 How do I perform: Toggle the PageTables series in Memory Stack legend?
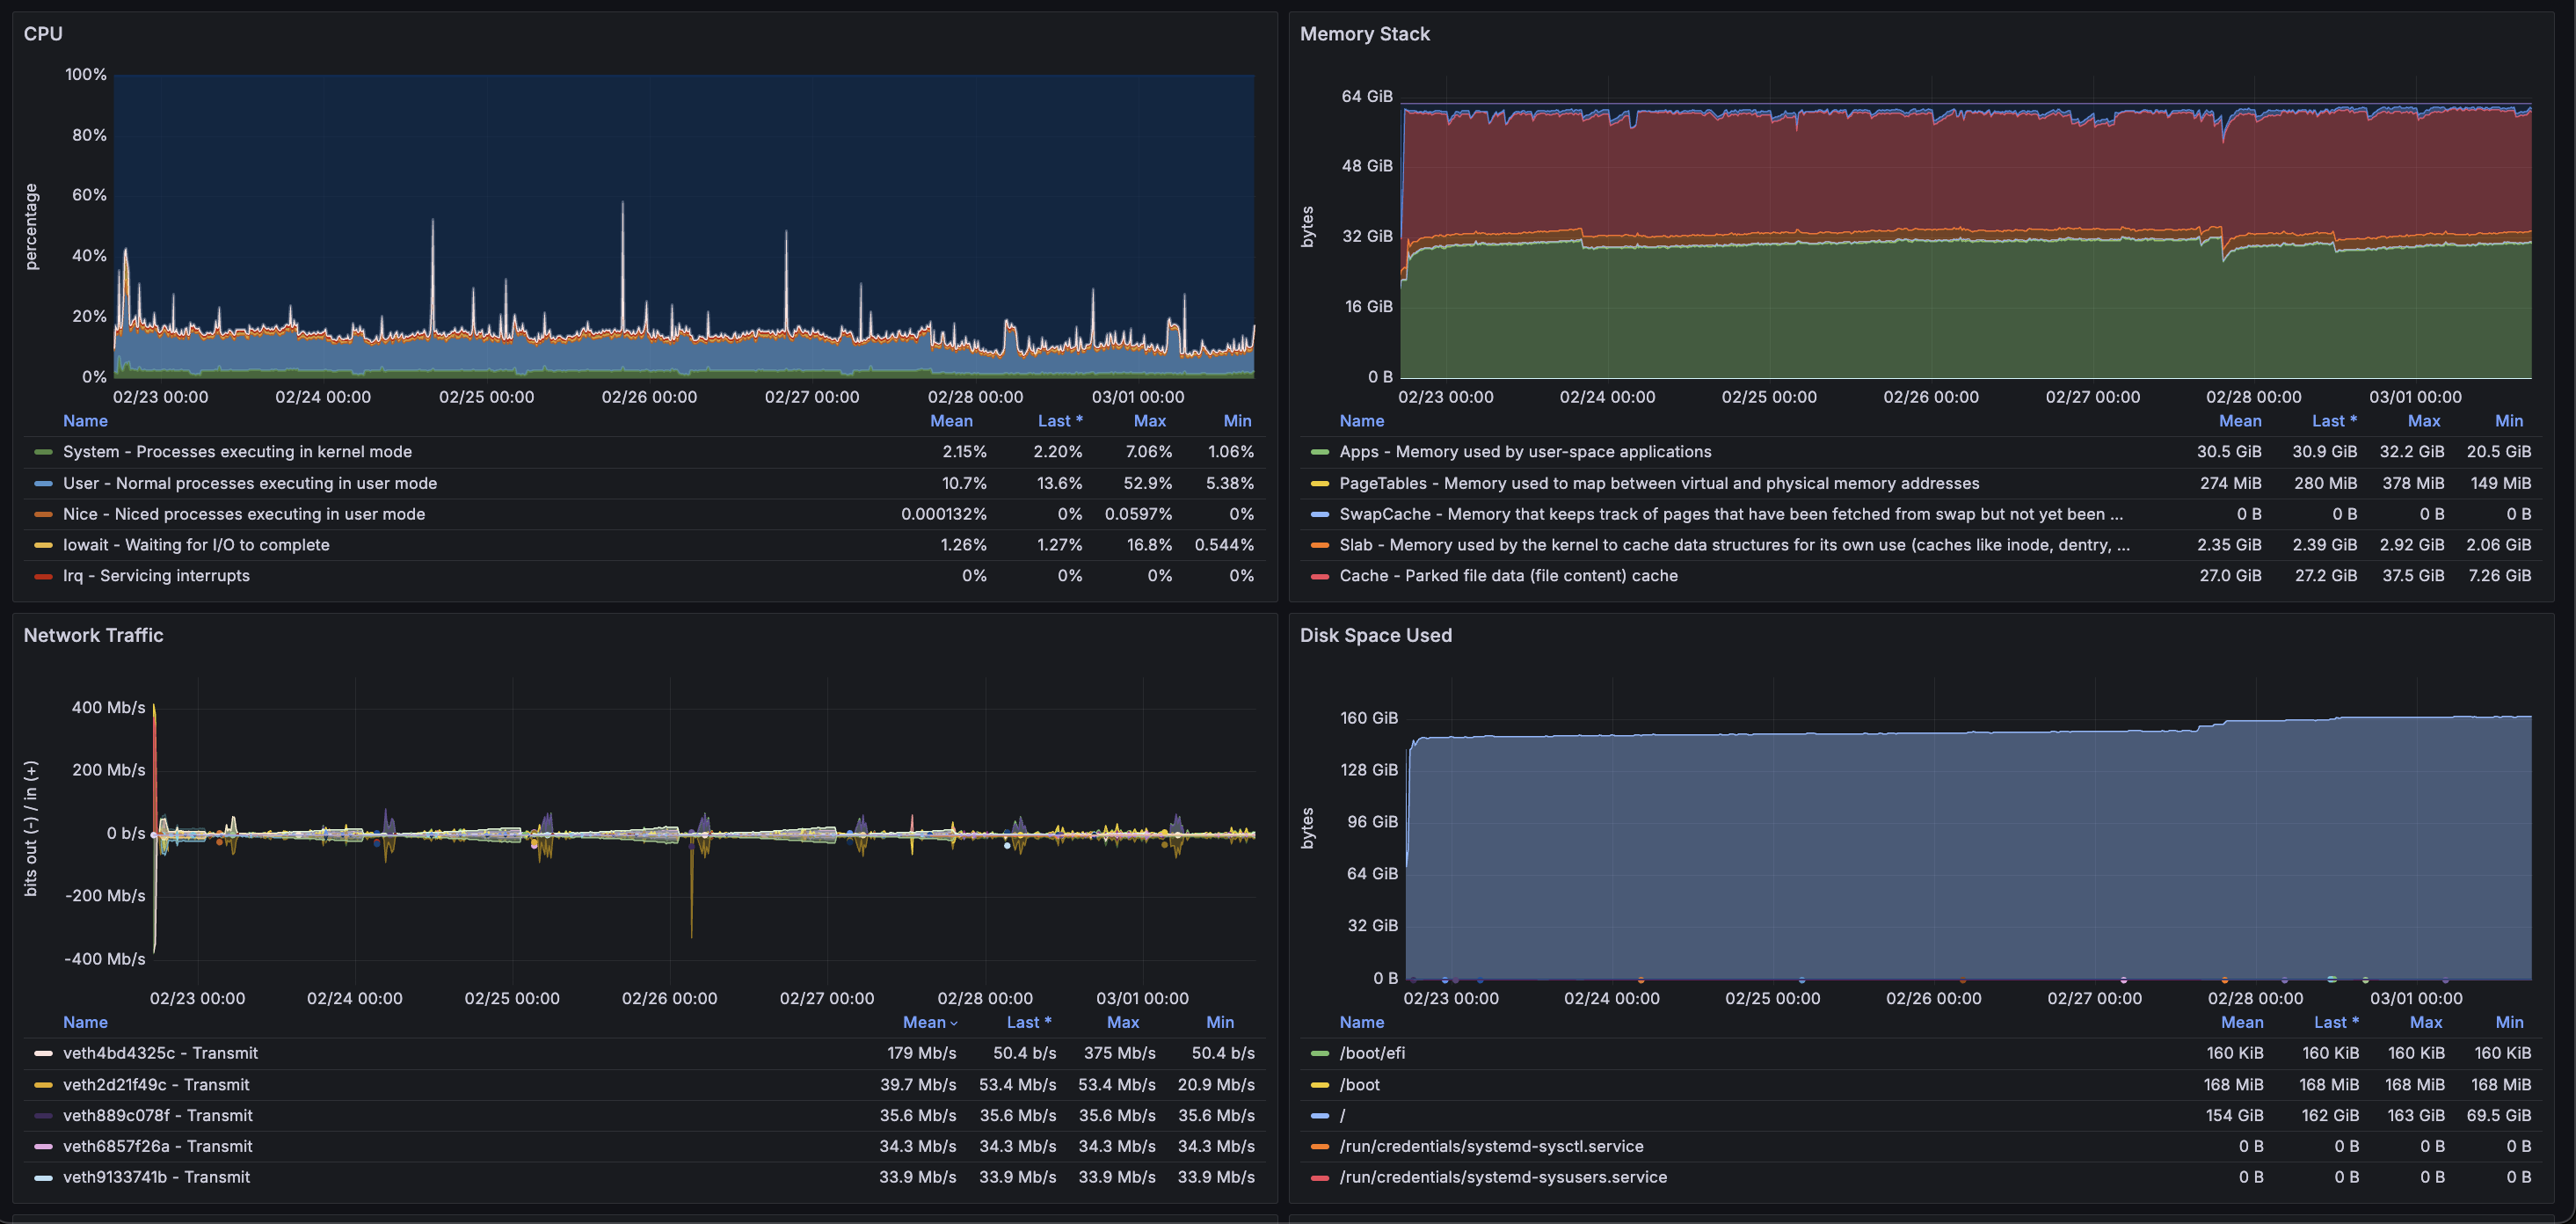click(1477, 483)
